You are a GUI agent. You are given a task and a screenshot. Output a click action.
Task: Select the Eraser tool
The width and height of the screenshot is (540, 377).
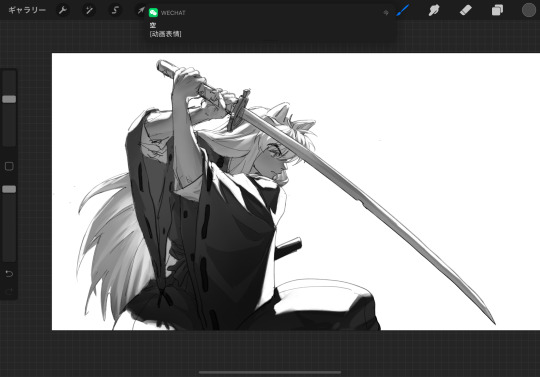(x=466, y=10)
